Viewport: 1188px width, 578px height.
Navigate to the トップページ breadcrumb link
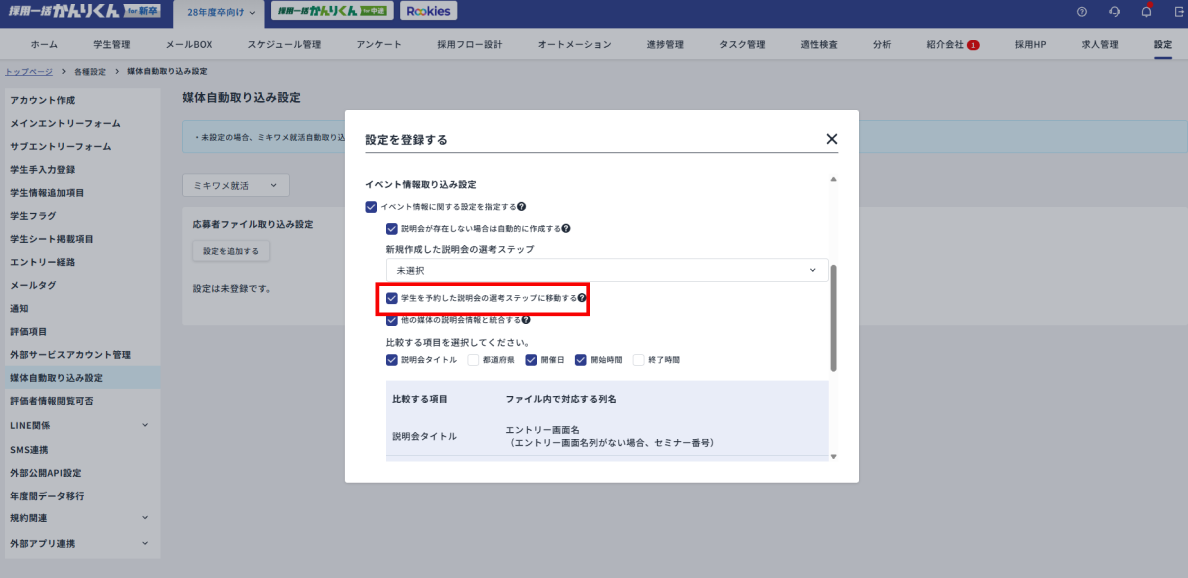(x=27, y=71)
